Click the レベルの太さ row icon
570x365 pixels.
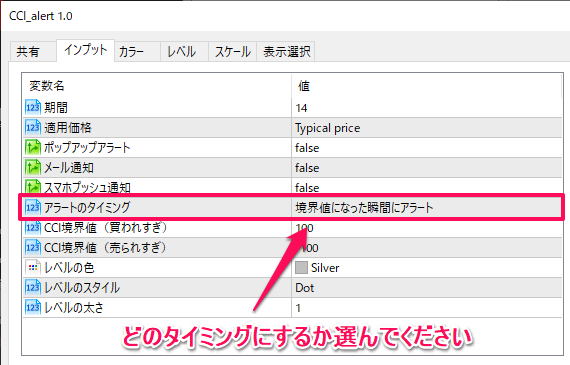(33, 307)
